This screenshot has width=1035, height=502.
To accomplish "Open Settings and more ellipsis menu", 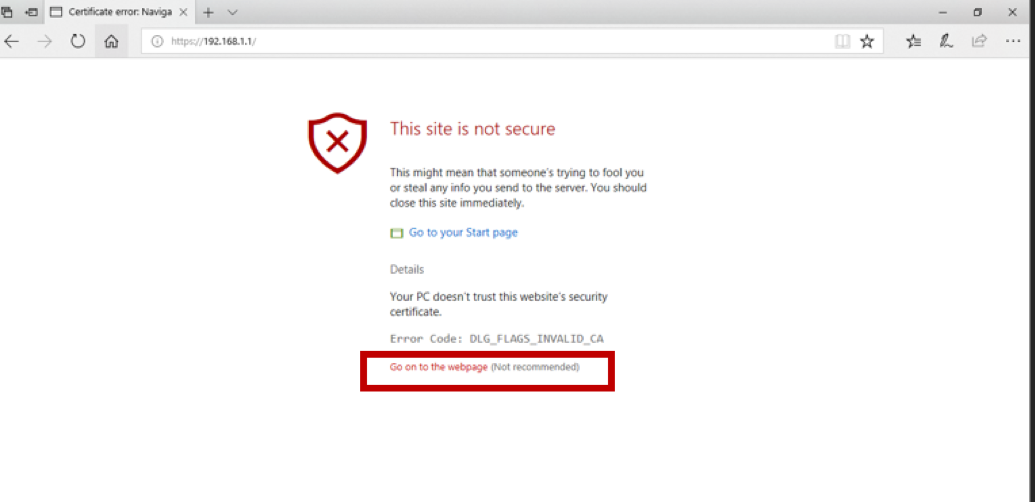I will point(1012,42).
